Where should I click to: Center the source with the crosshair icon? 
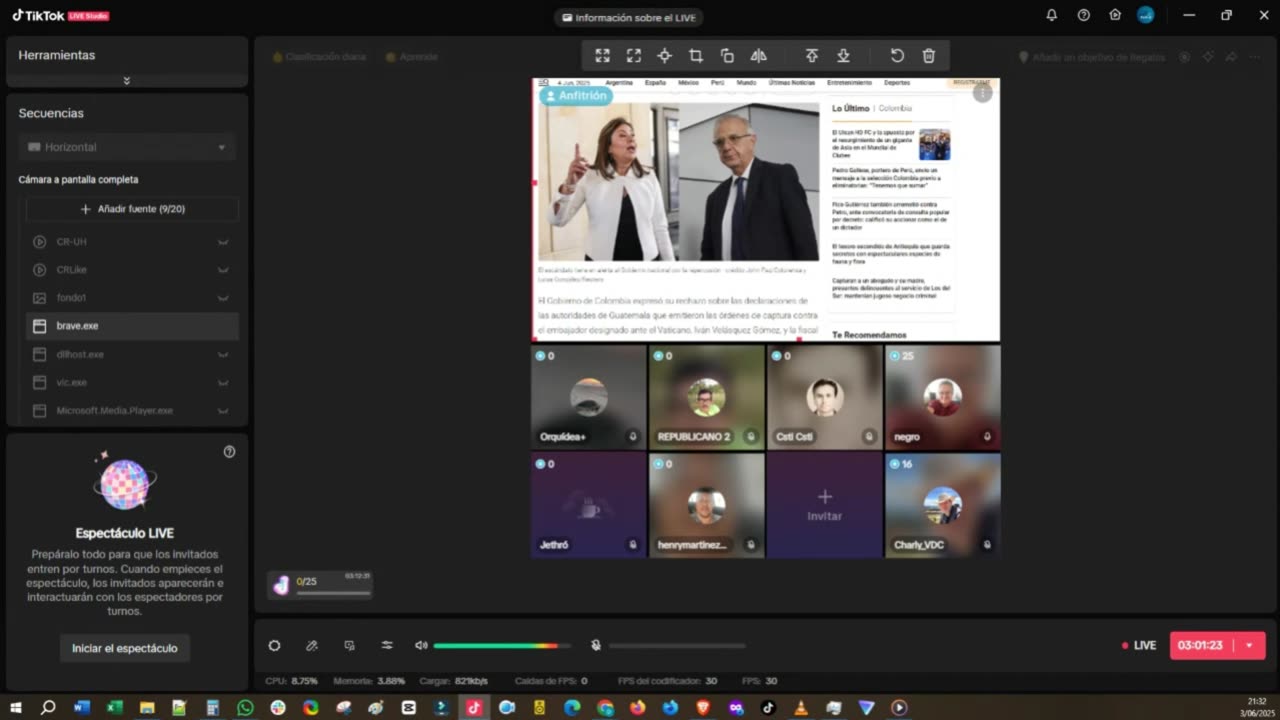click(664, 56)
